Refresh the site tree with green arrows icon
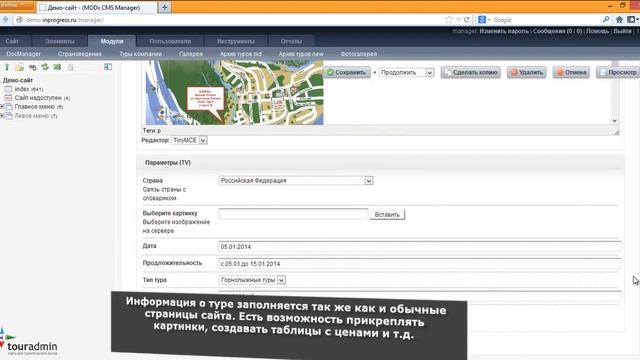Viewport: 640px width, 360px height. pyautogui.click(x=45, y=67)
